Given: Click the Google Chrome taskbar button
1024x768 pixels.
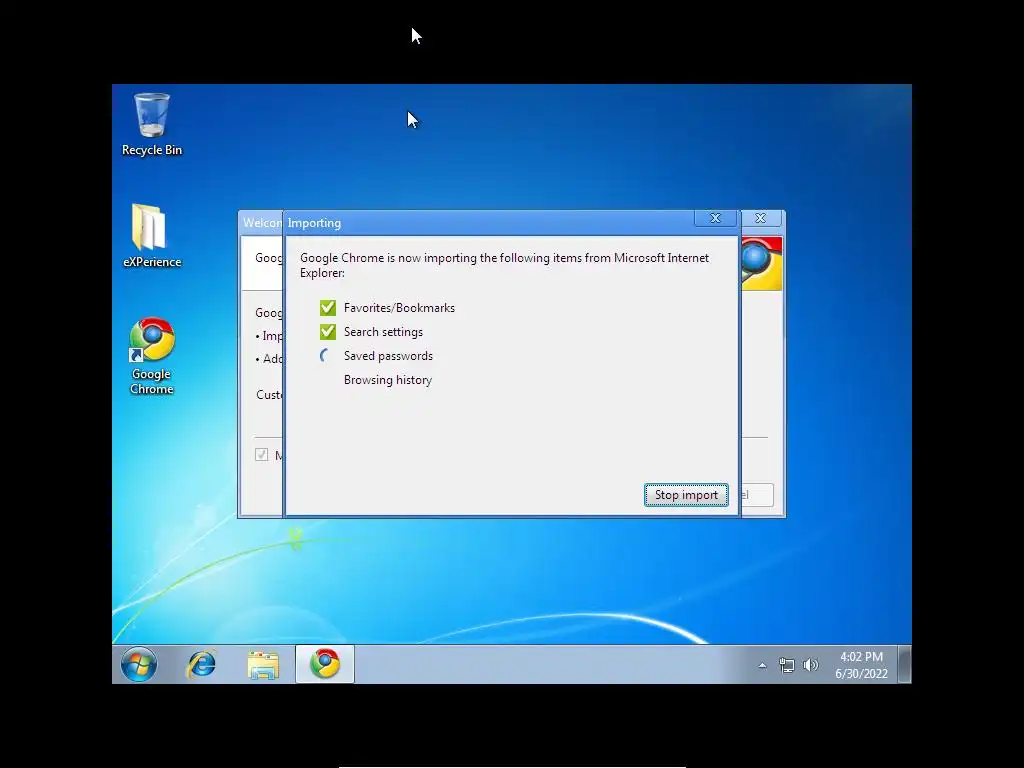Looking at the screenshot, I should (325, 664).
